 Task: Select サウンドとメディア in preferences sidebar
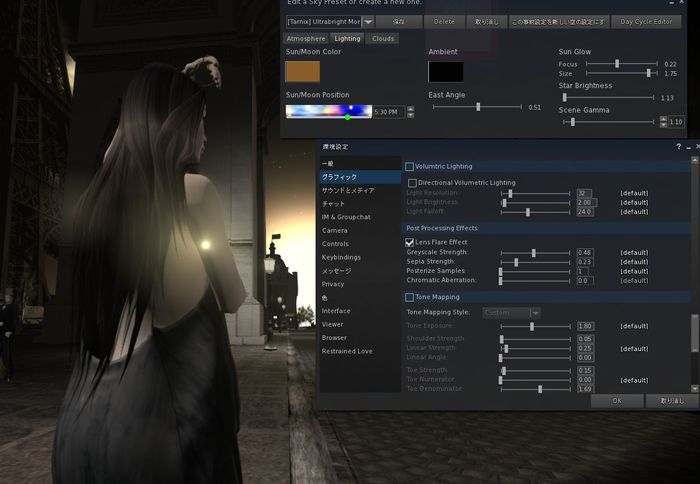tap(360, 191)
